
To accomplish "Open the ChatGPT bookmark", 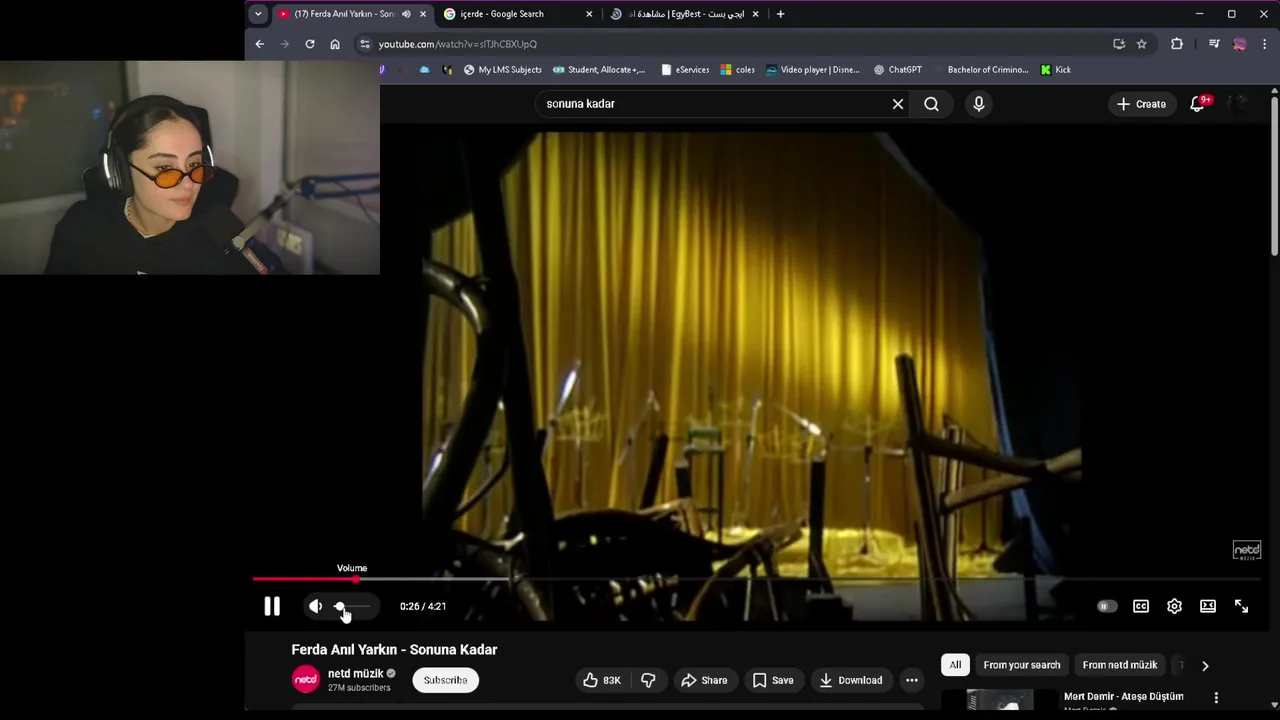I will [x=898, y=70].
